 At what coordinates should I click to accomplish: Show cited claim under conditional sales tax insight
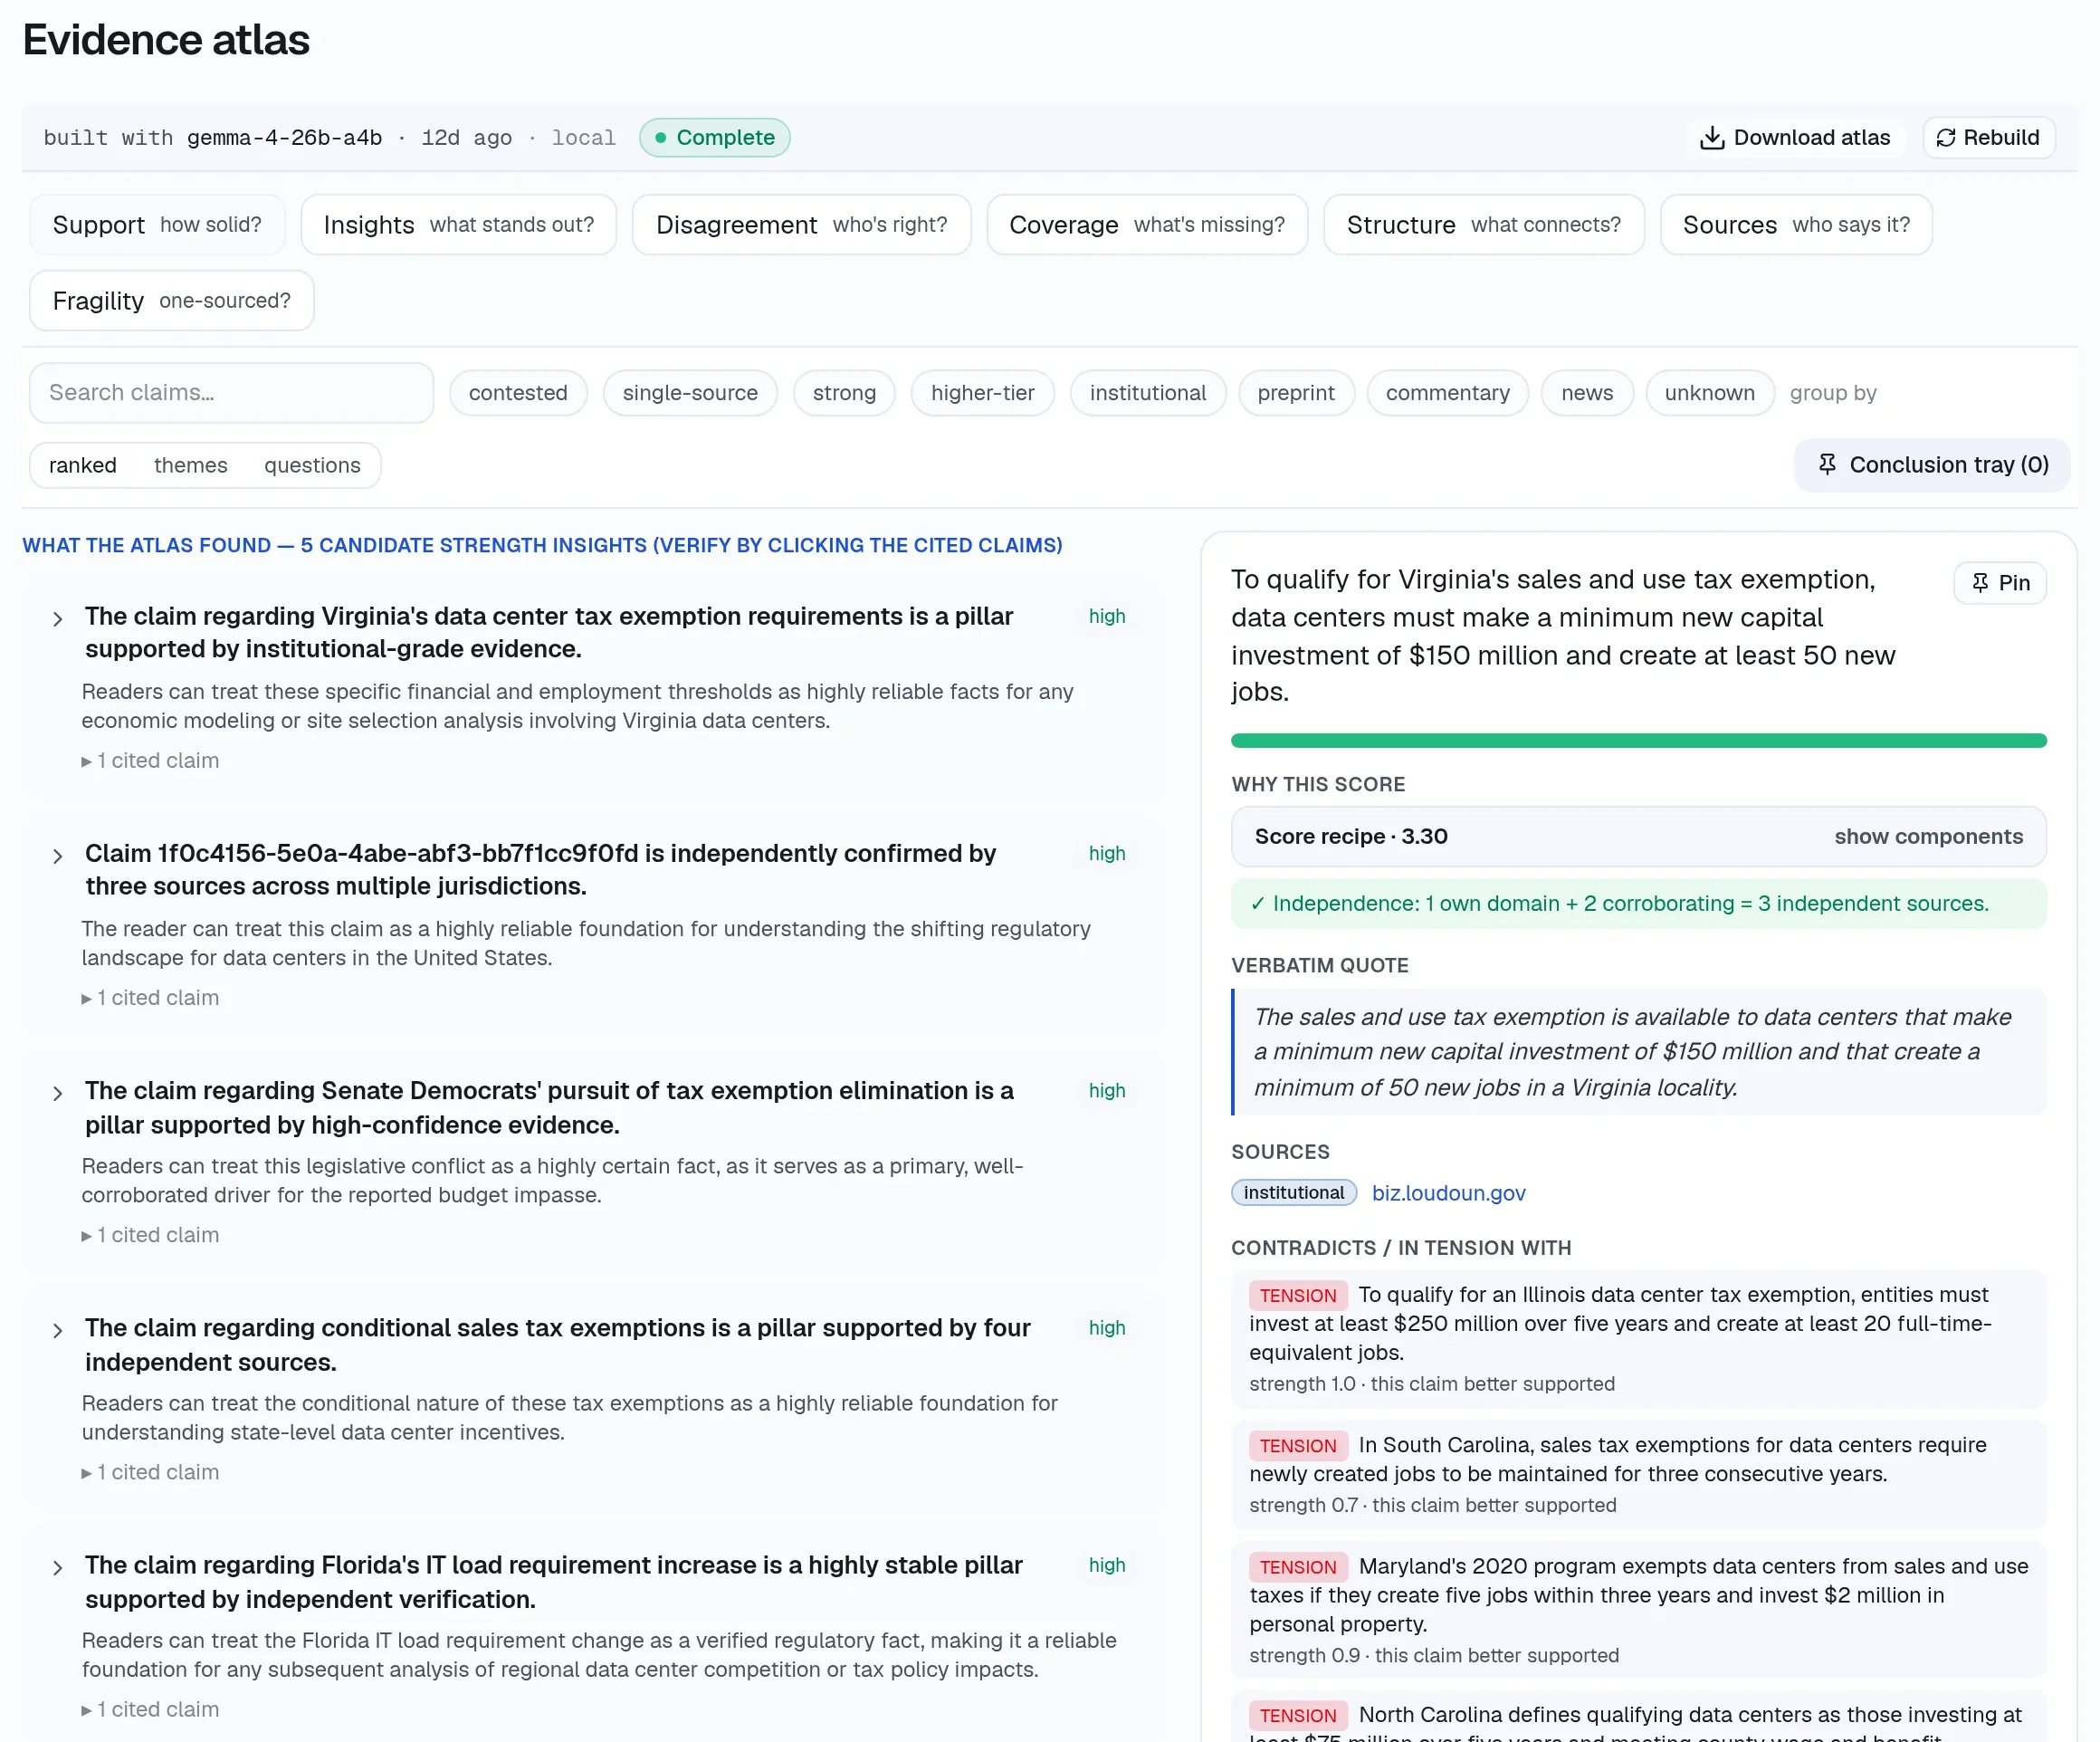[x=150, y=1472]
